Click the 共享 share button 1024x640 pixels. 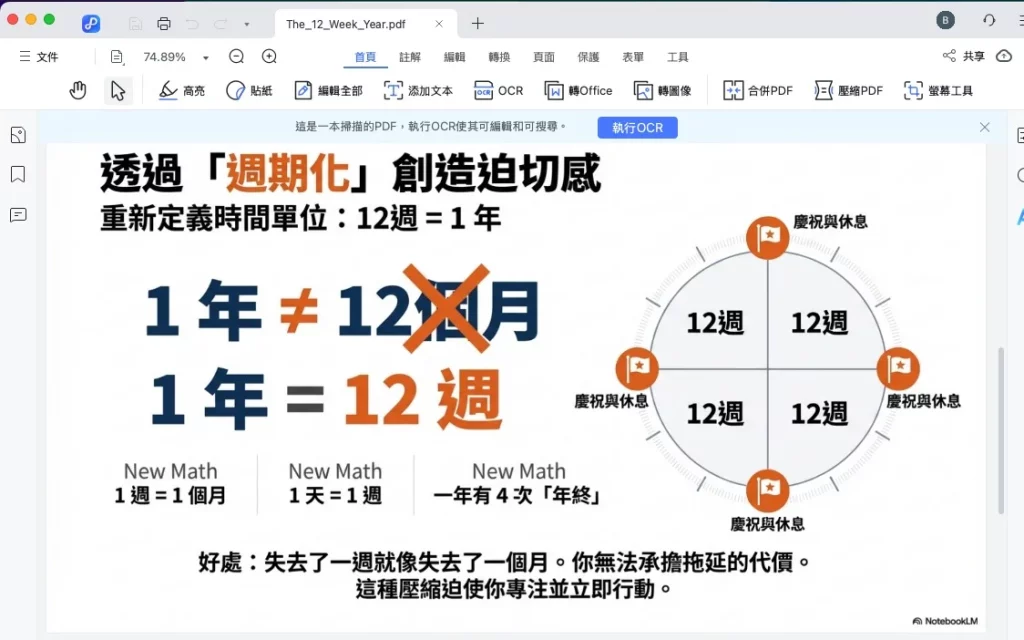pos(964,57)
